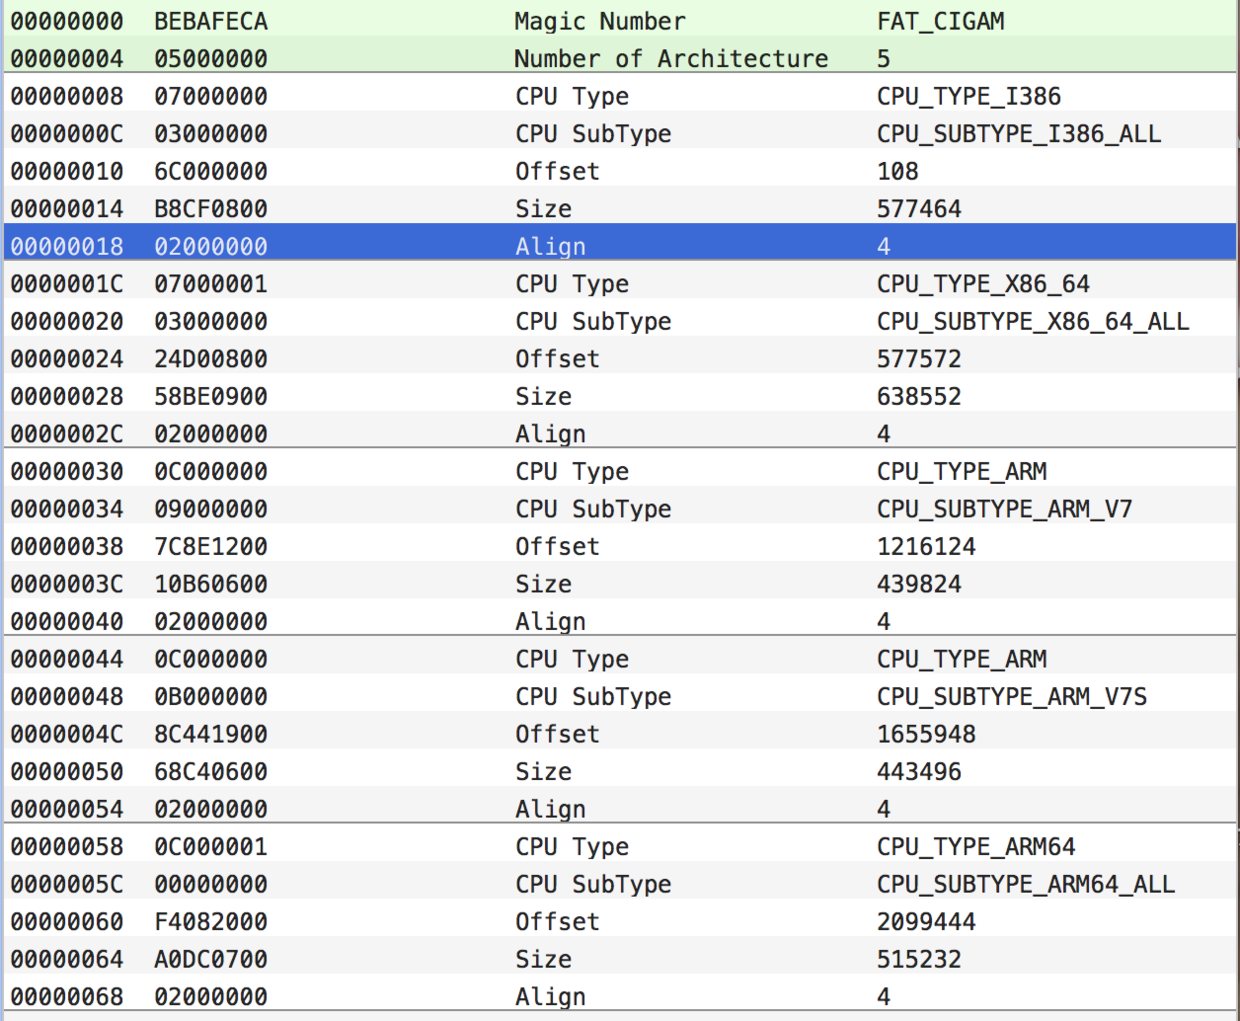Select the Size value 439824
This screenshot has width=1240, height=1021.
pos(919,584)
